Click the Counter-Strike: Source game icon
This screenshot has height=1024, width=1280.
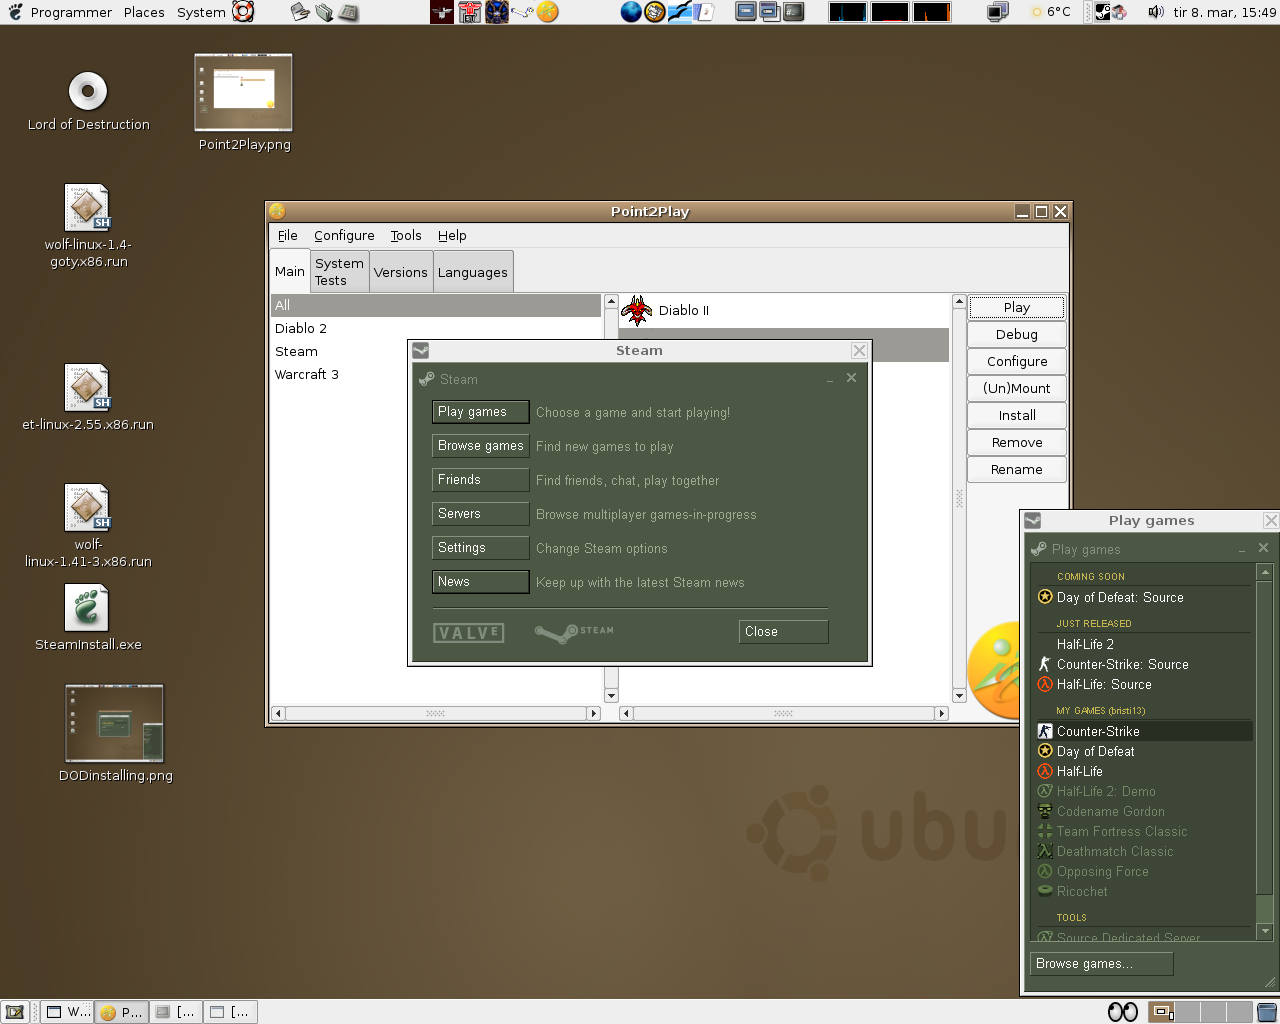coord(1045,664)
